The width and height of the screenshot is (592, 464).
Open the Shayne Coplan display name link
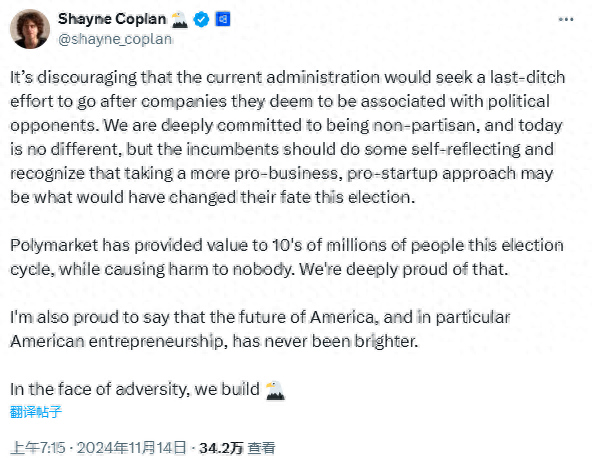tap(112, 19)
